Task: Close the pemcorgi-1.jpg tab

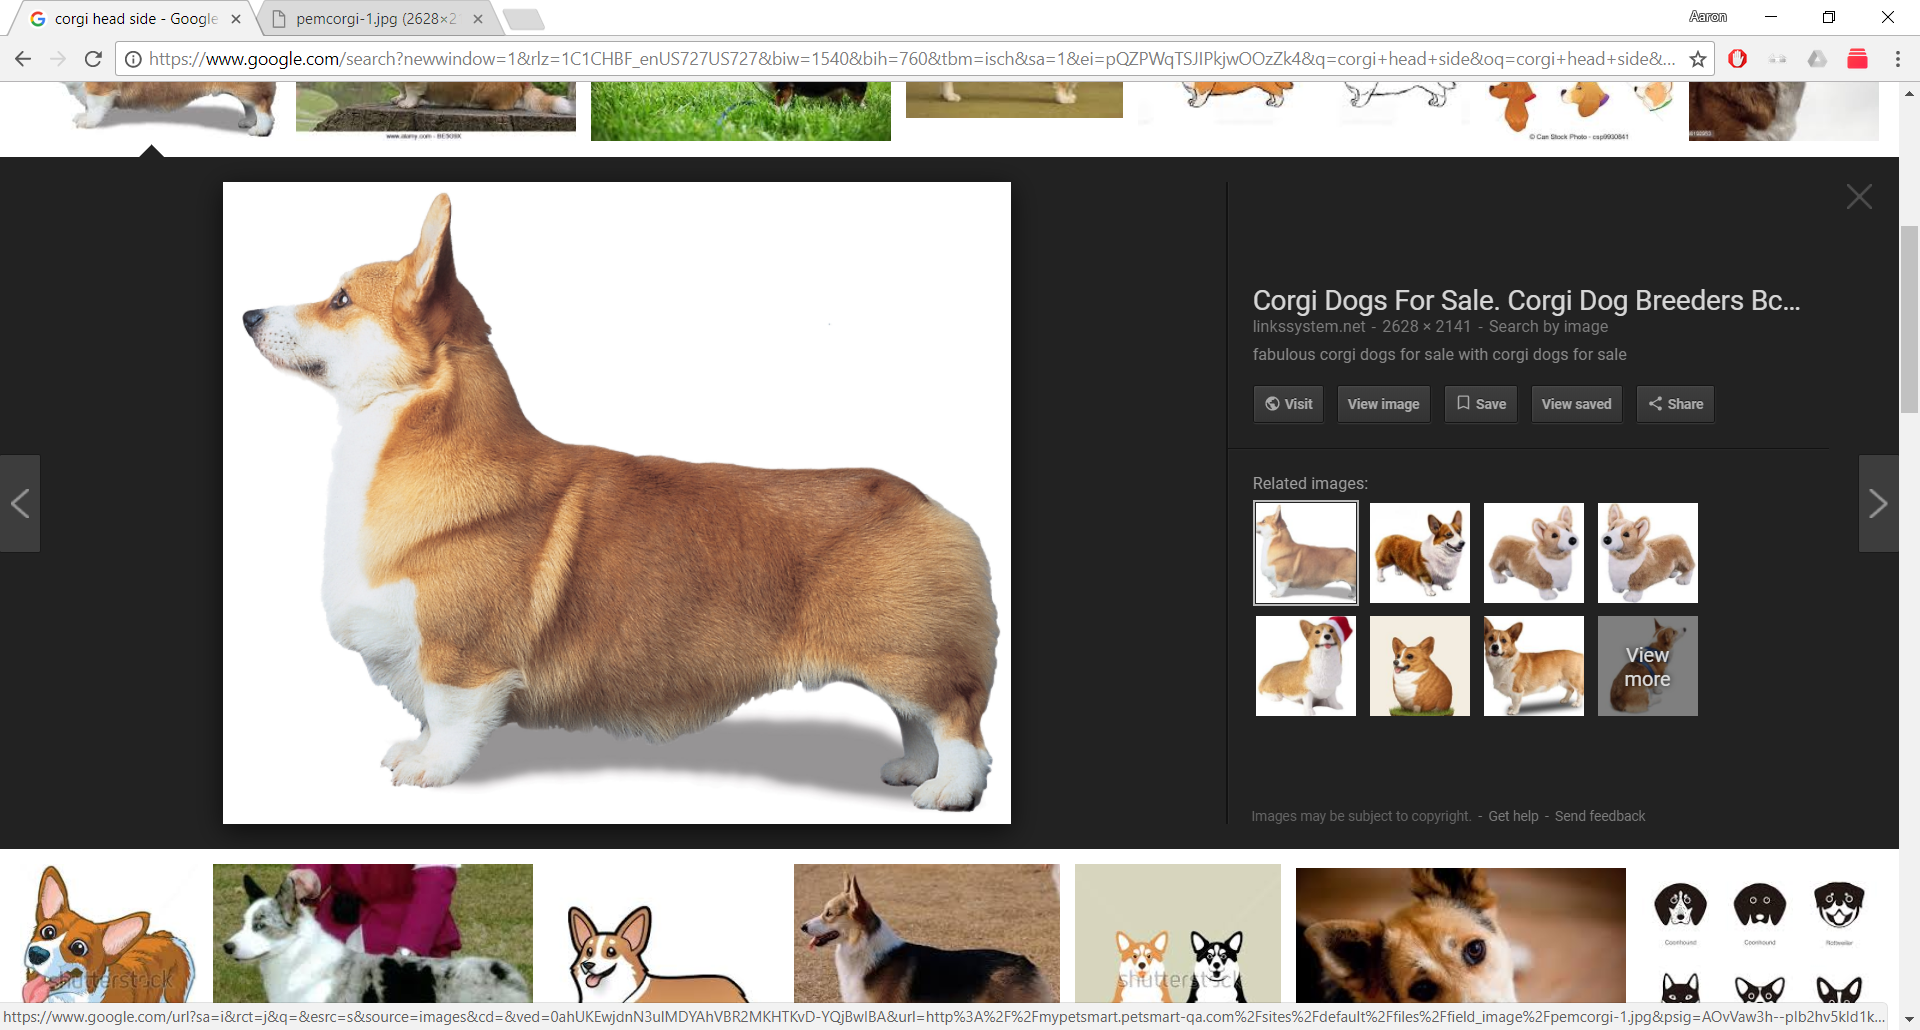Action: click(478, 19)
